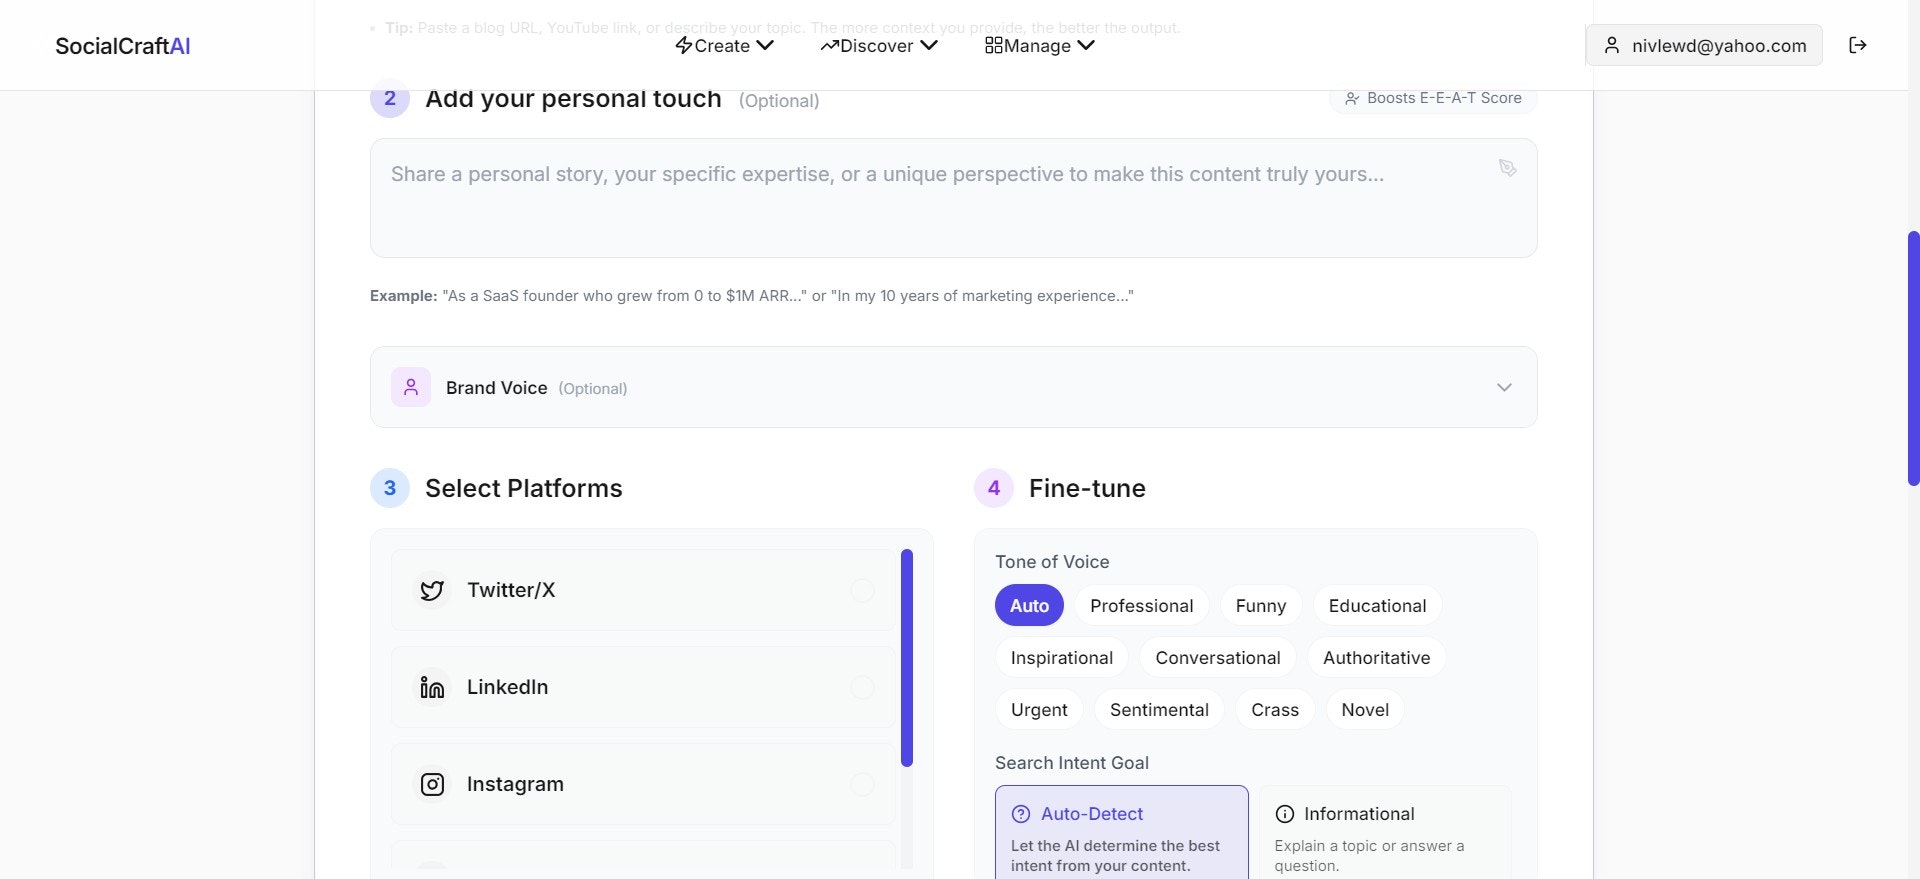Select the Professional tone of voice
This screenshot has width=1920, height=879.
click(x=1141, y=605)
